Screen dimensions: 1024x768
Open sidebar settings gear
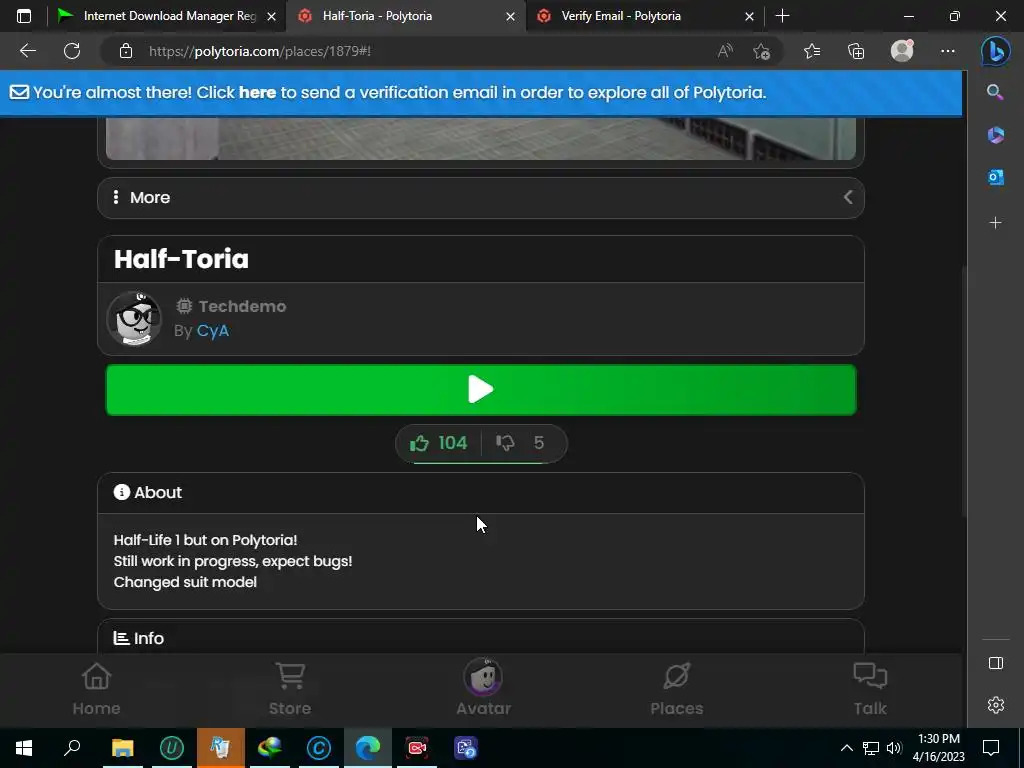tap(995, 705)
